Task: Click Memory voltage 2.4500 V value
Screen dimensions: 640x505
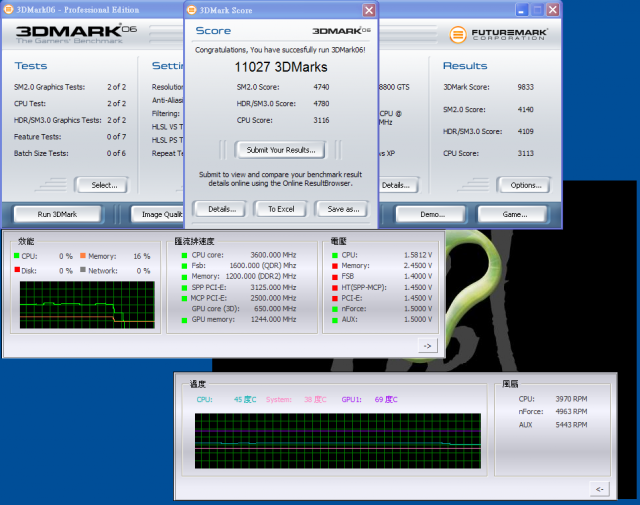Action: [418, 265]
